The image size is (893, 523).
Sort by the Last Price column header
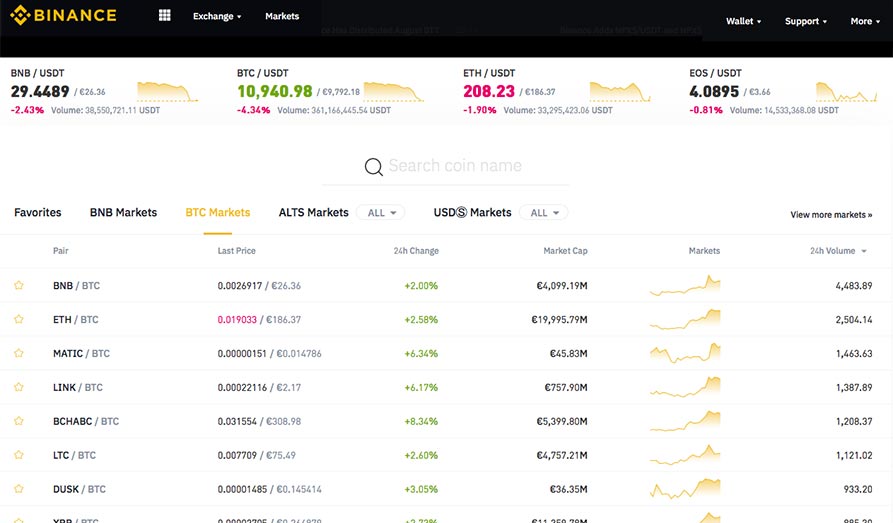tap(236, 251)
